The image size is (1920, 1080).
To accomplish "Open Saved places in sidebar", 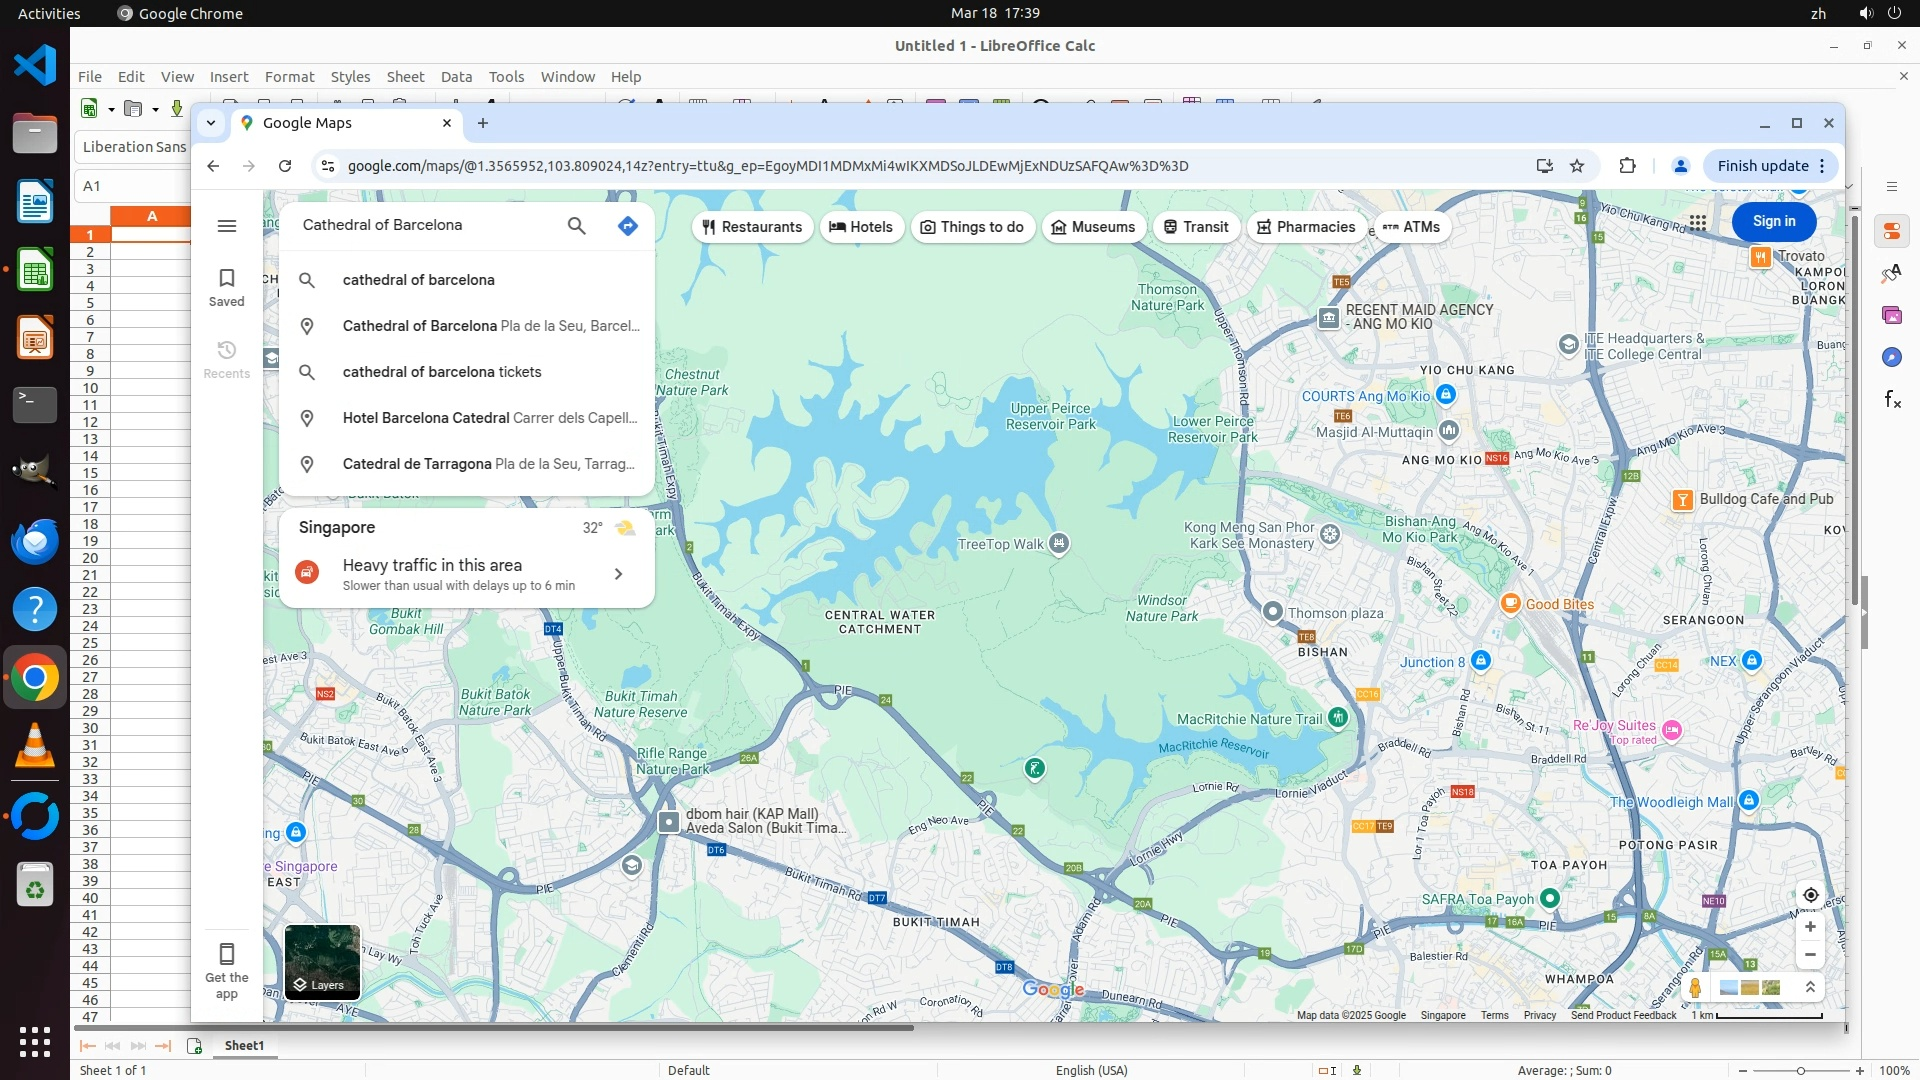I will coord(227,287).
